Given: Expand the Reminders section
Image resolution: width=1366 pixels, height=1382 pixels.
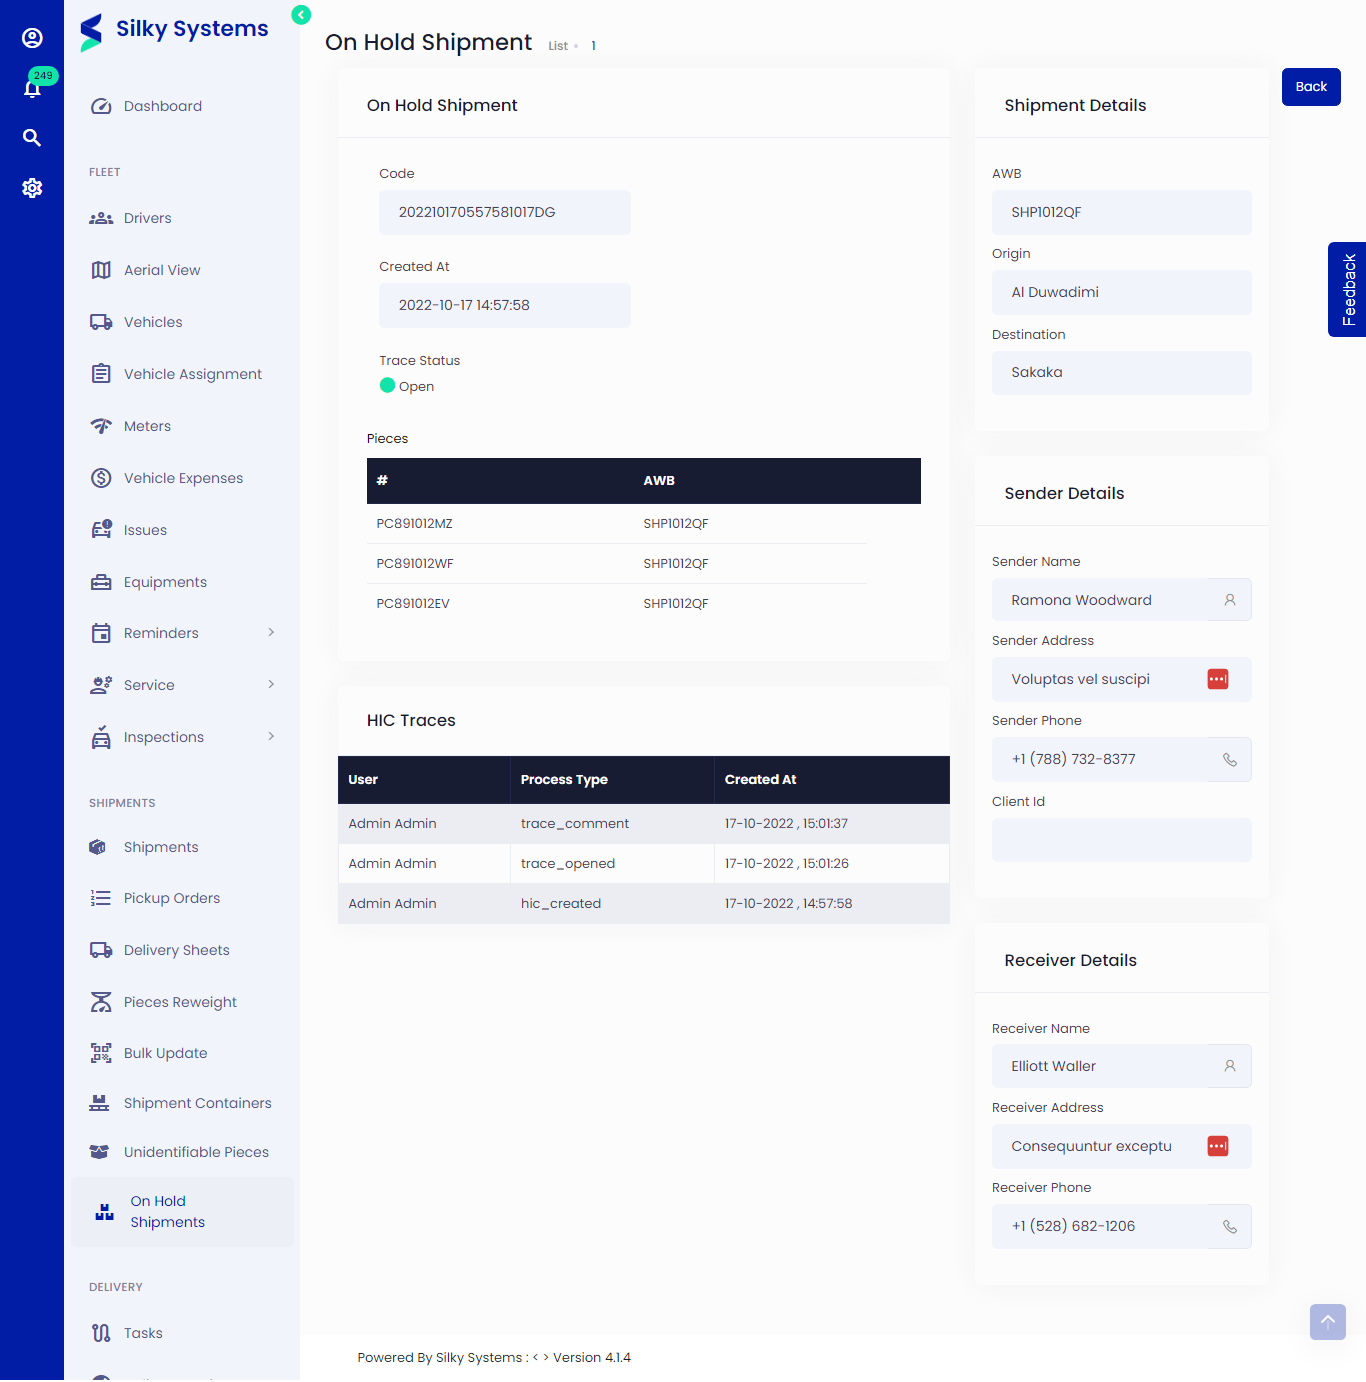Looking at the screenshot, I should 270,632.
